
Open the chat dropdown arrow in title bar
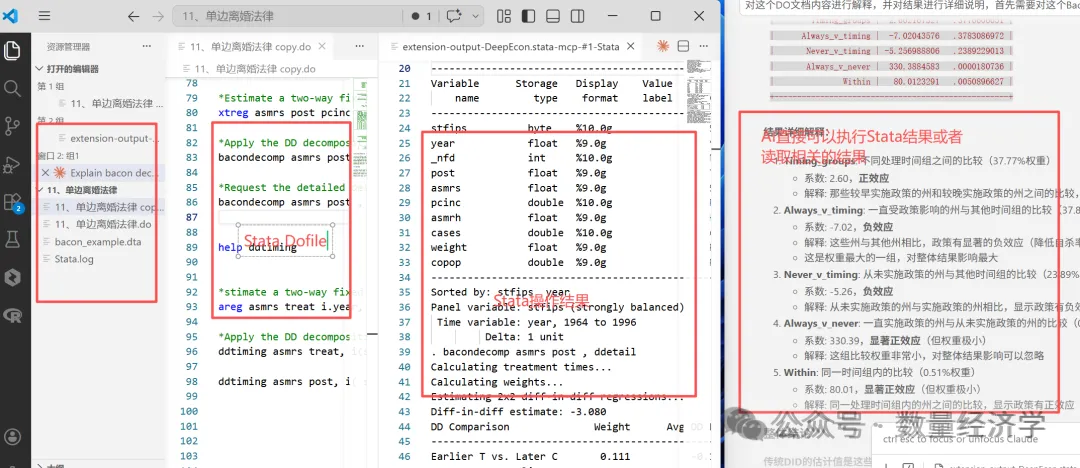pyautogui.click(x=477, y=16)
